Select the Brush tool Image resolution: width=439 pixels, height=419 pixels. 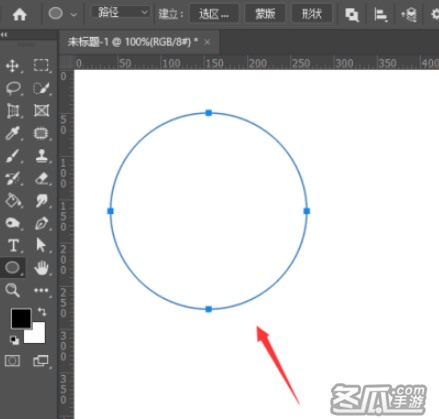pyautogui.click(x=12, y=156)
